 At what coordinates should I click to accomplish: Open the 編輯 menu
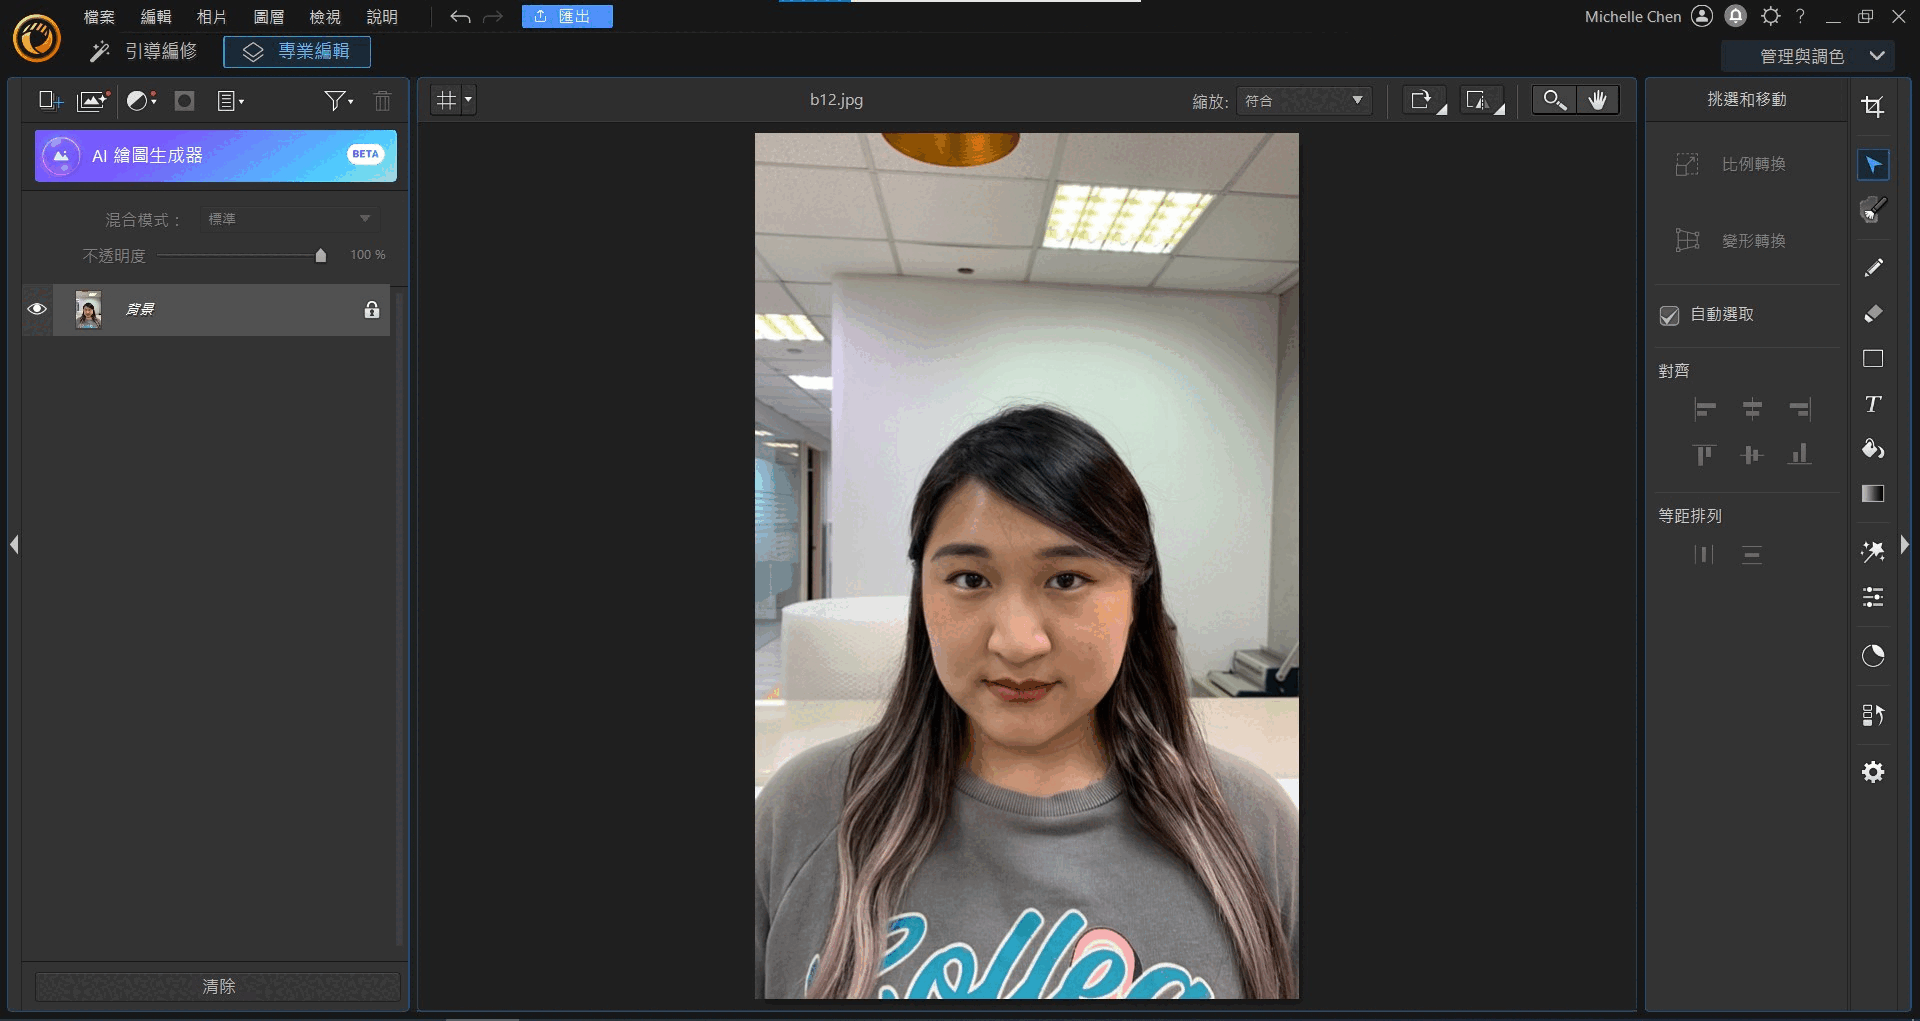156,17
